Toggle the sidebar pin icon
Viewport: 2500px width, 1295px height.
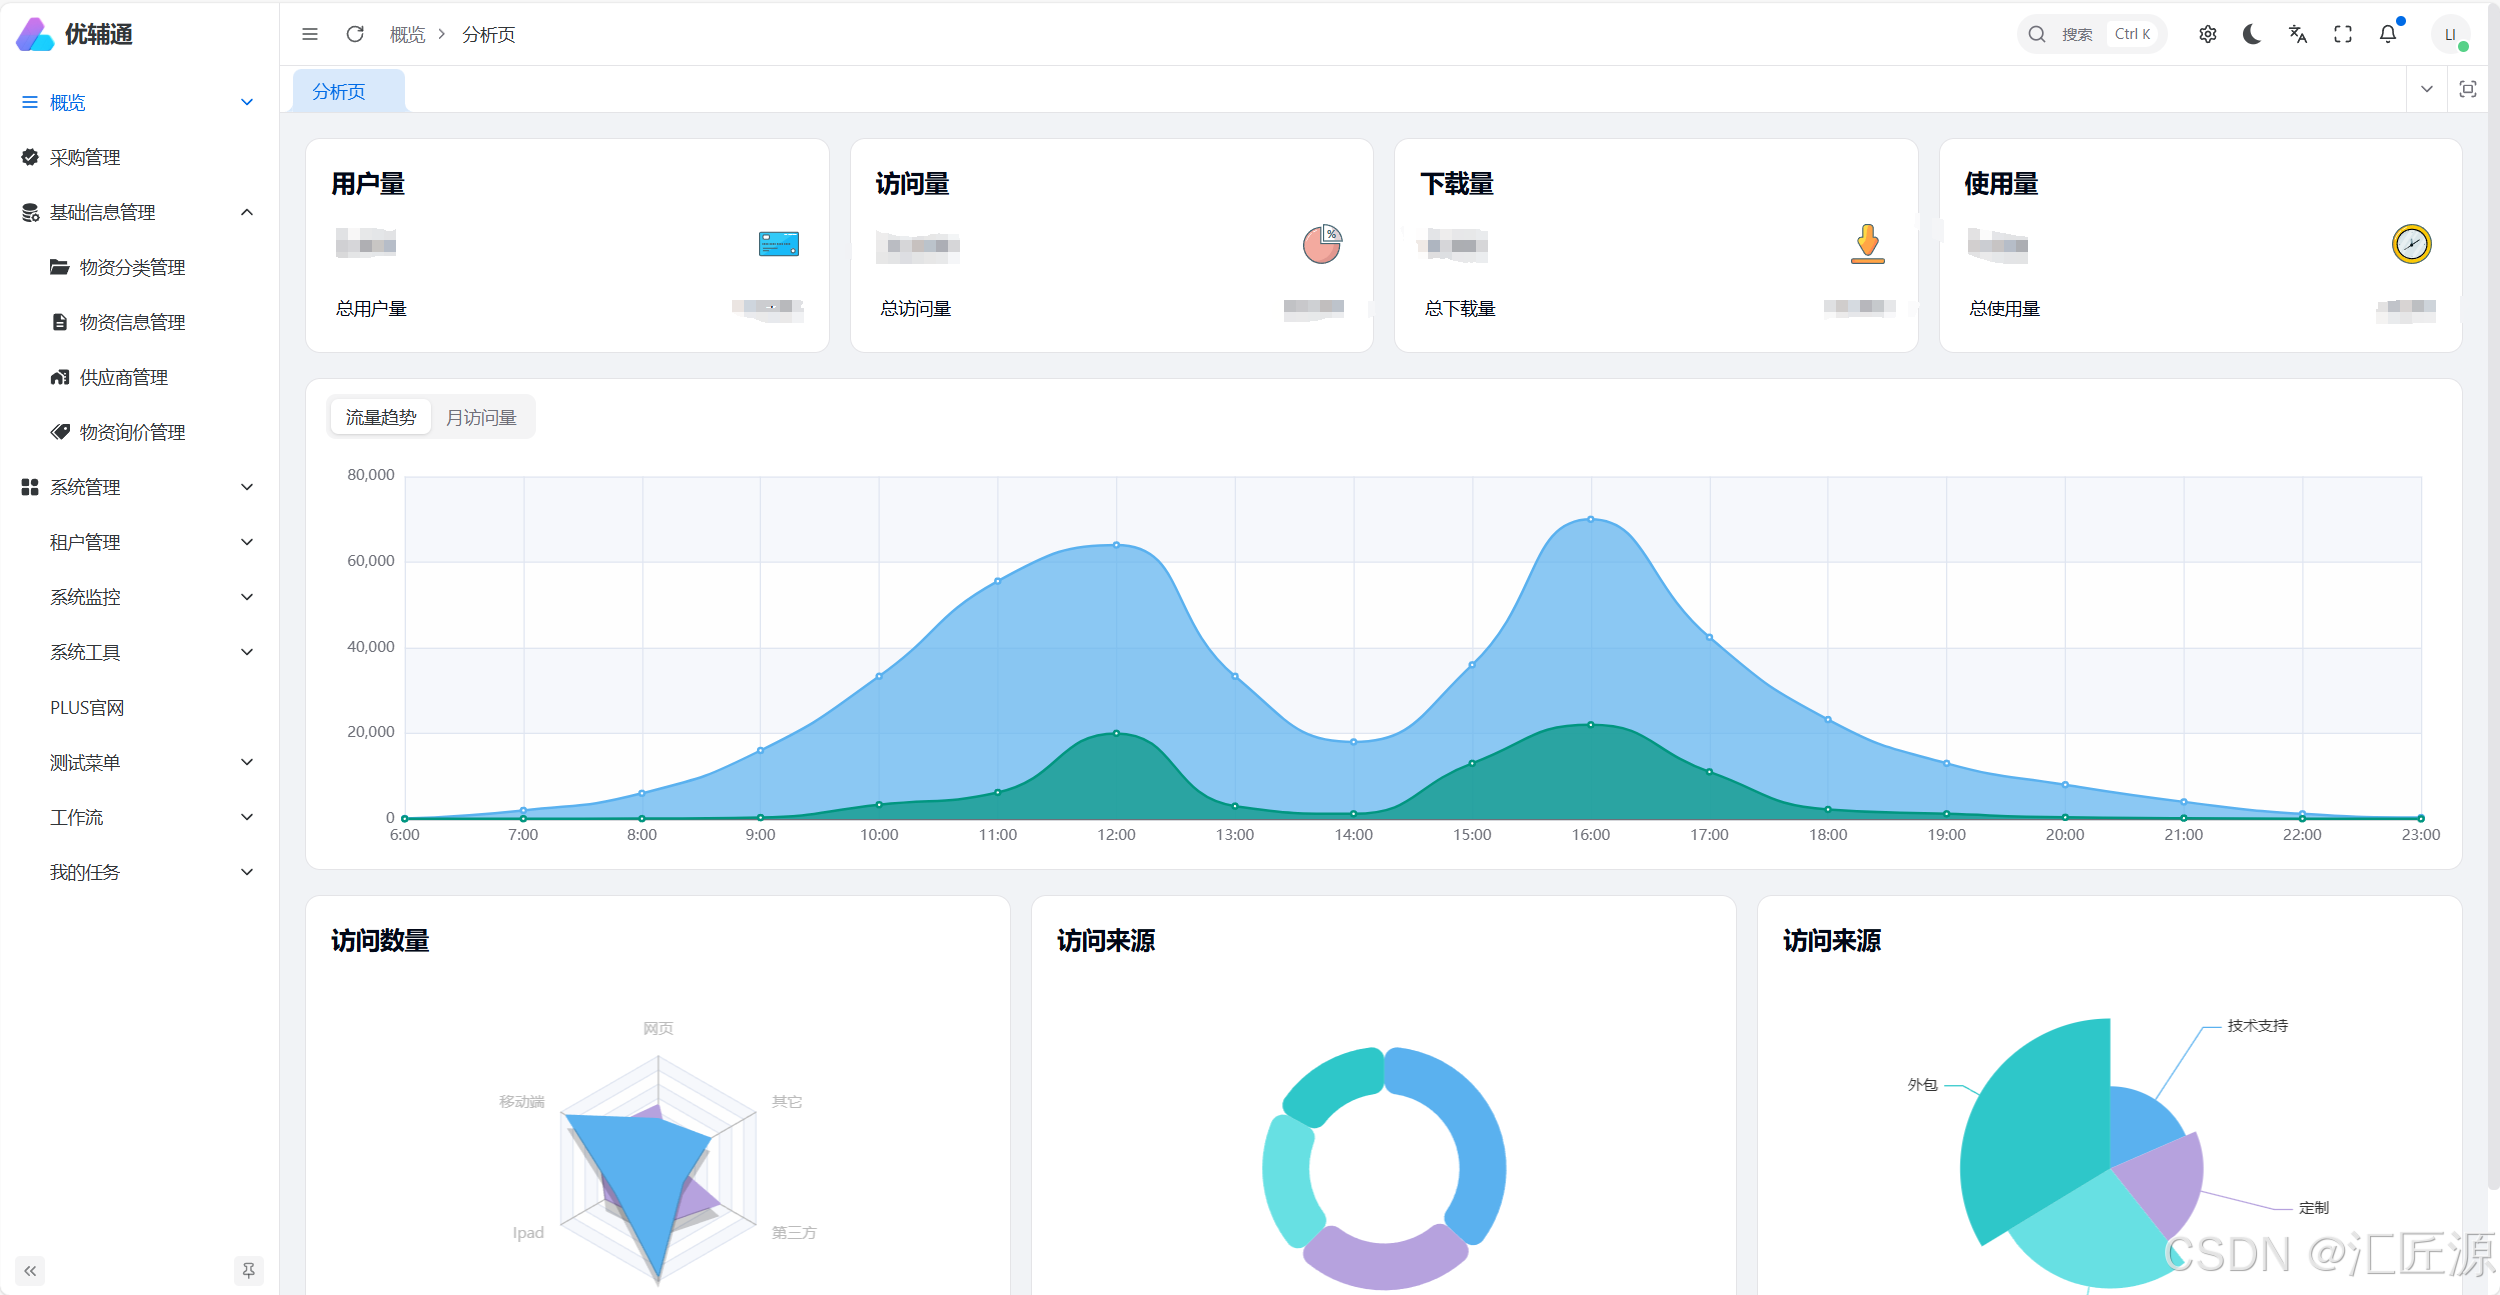pos(248,1270)
